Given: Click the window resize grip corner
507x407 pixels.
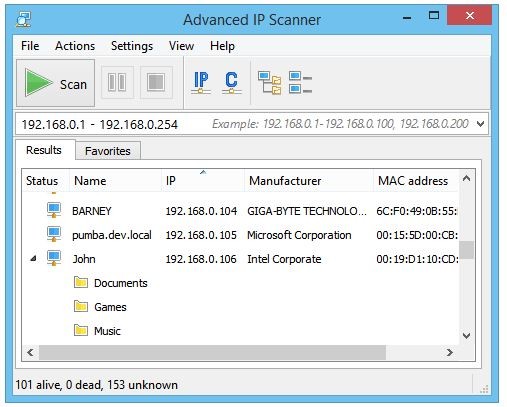Looking at the screenshot, I should [484, 389].
